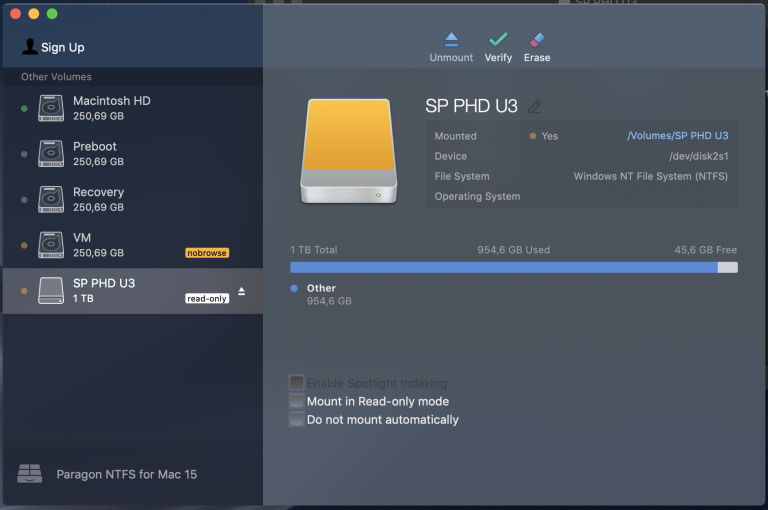Click the Unmount eject icon in toolbar

(x=451, y=39)
